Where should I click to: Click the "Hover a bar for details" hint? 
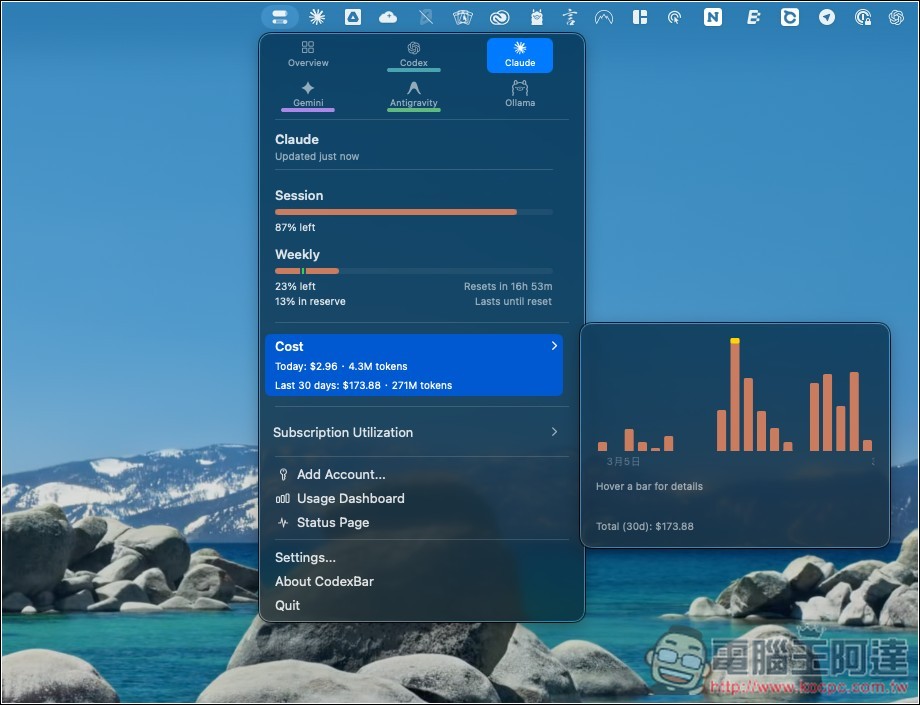649,486
